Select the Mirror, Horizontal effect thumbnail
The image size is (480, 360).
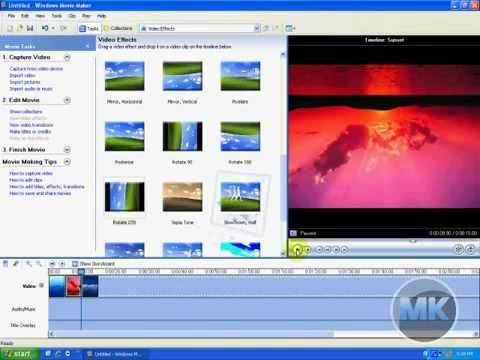click(125, 76)
